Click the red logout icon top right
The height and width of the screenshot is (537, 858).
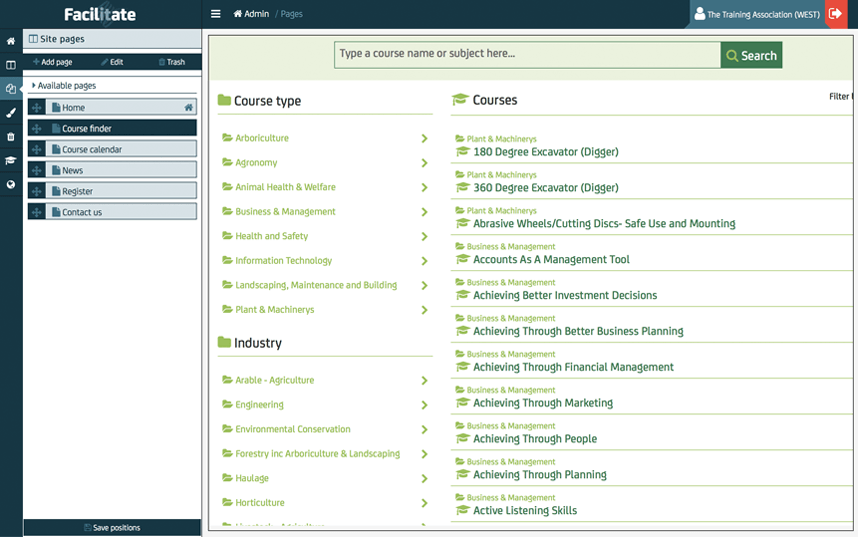[835, 14]
